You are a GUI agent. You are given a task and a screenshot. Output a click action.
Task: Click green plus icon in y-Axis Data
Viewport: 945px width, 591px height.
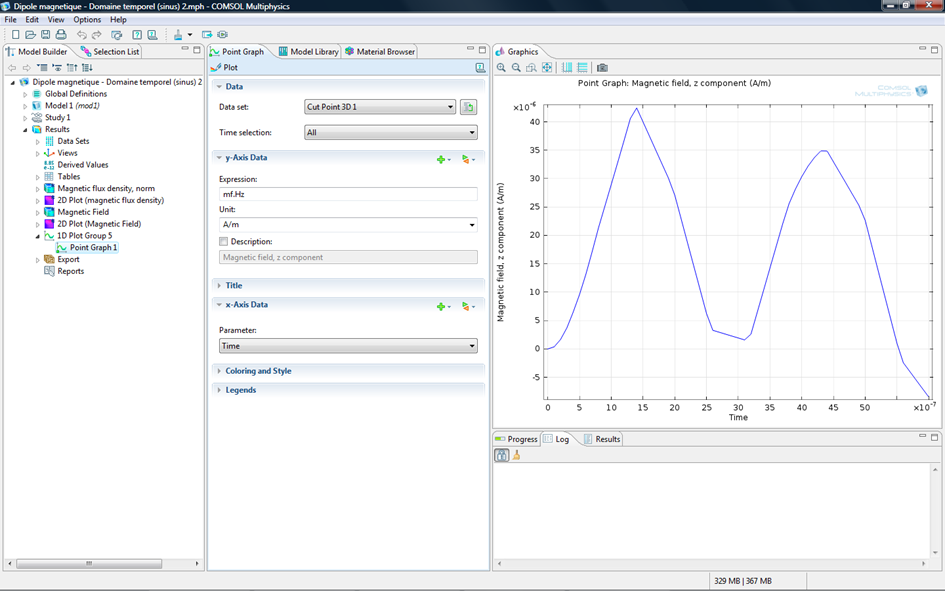tap(441, 159)
